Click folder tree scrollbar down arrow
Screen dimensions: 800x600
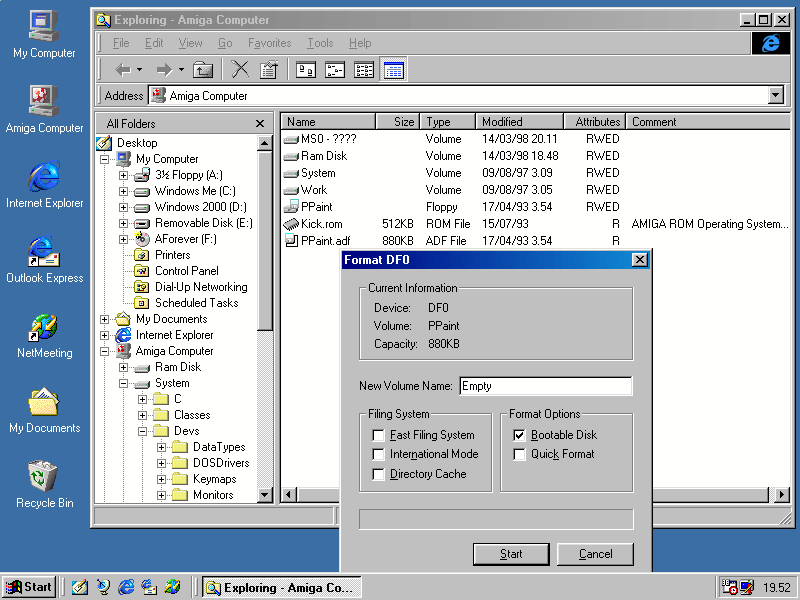pyautogui.click(x=264, y=494)
